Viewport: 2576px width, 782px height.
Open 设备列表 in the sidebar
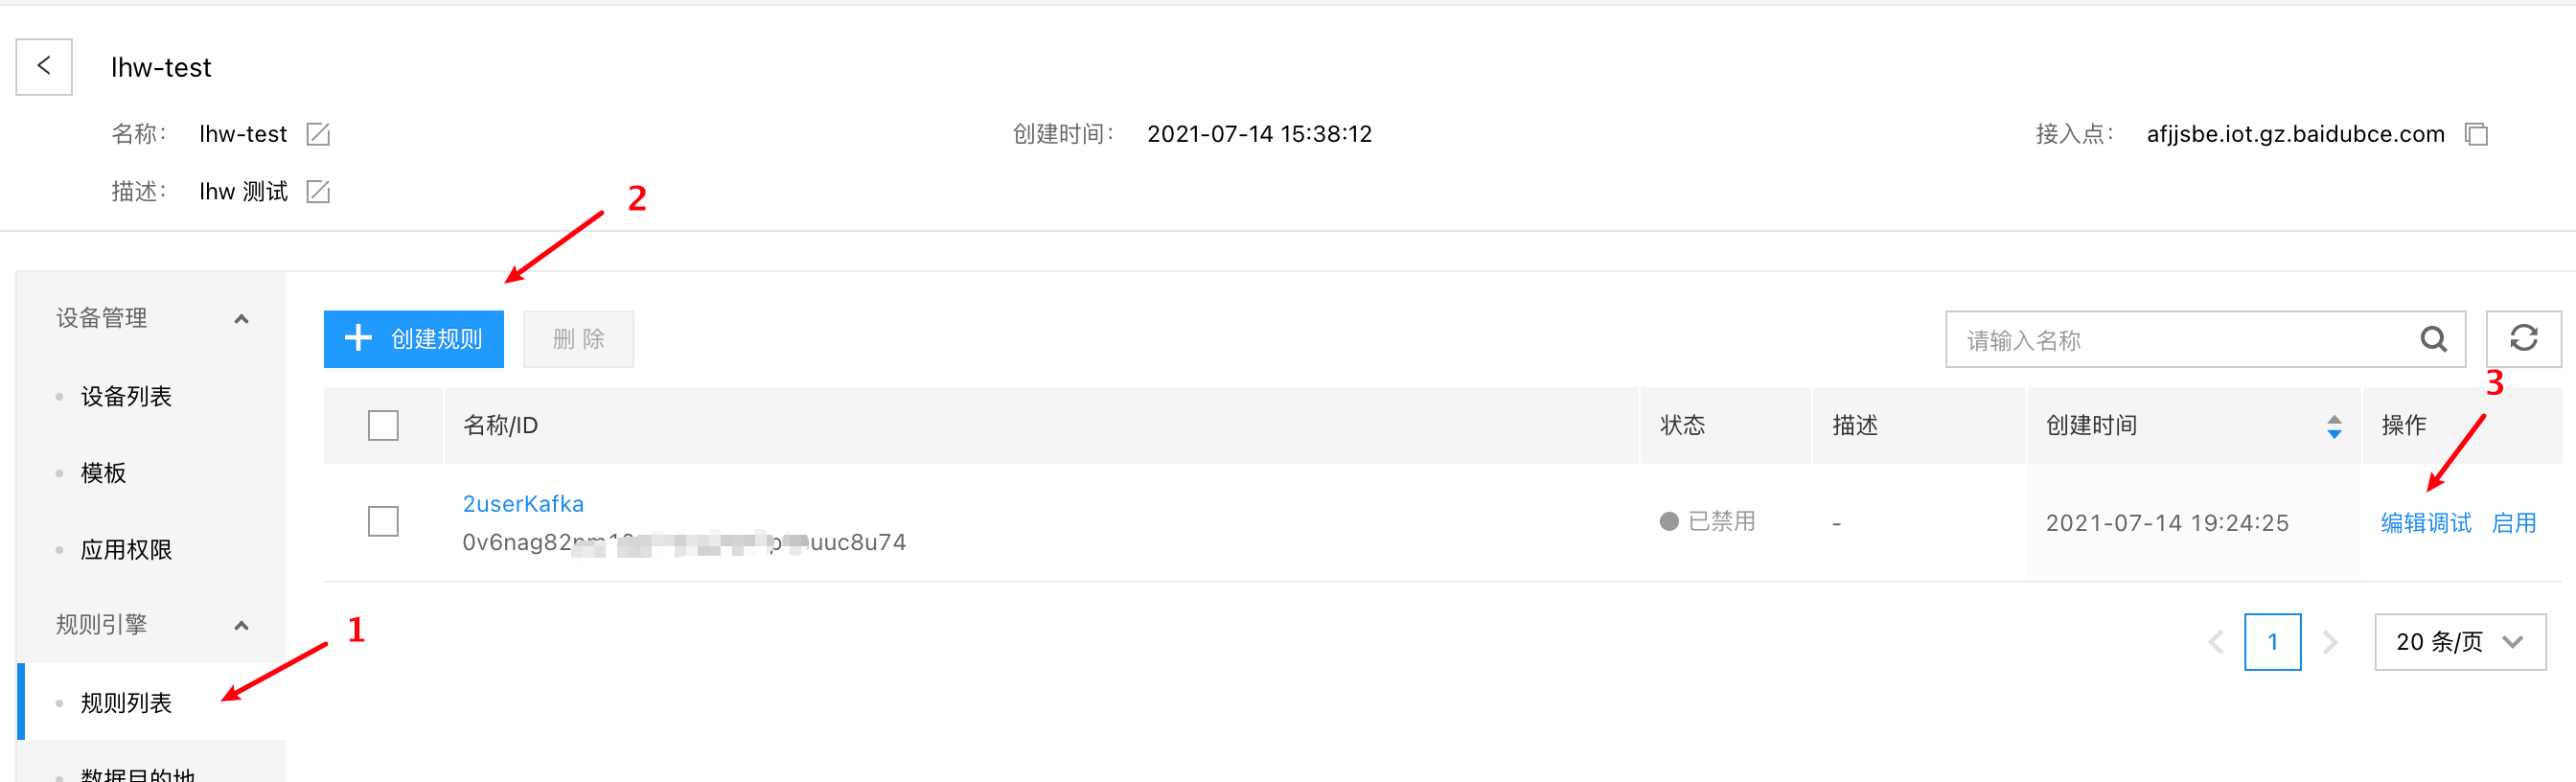click(x=126, y=397)
